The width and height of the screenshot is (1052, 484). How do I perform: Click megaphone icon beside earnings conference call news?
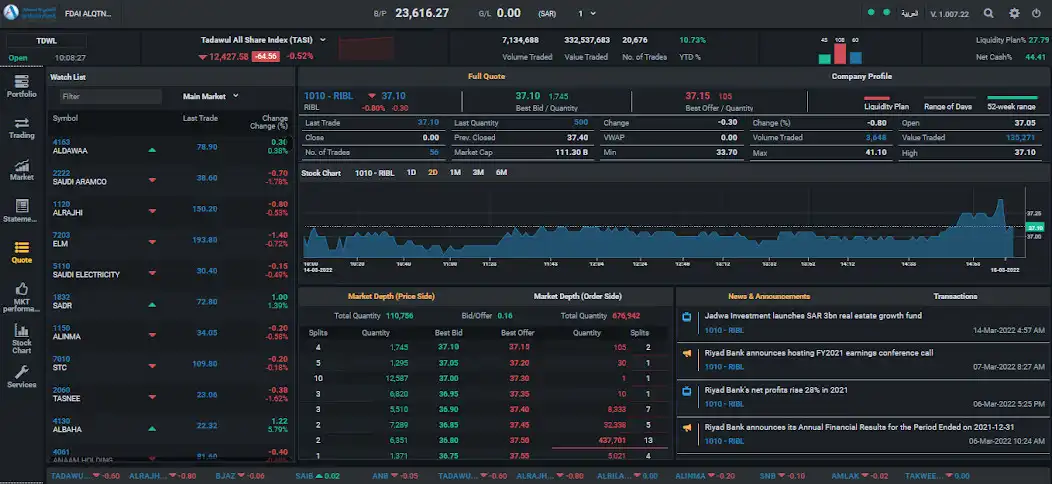pyautogui.click(x=686, y=354)
